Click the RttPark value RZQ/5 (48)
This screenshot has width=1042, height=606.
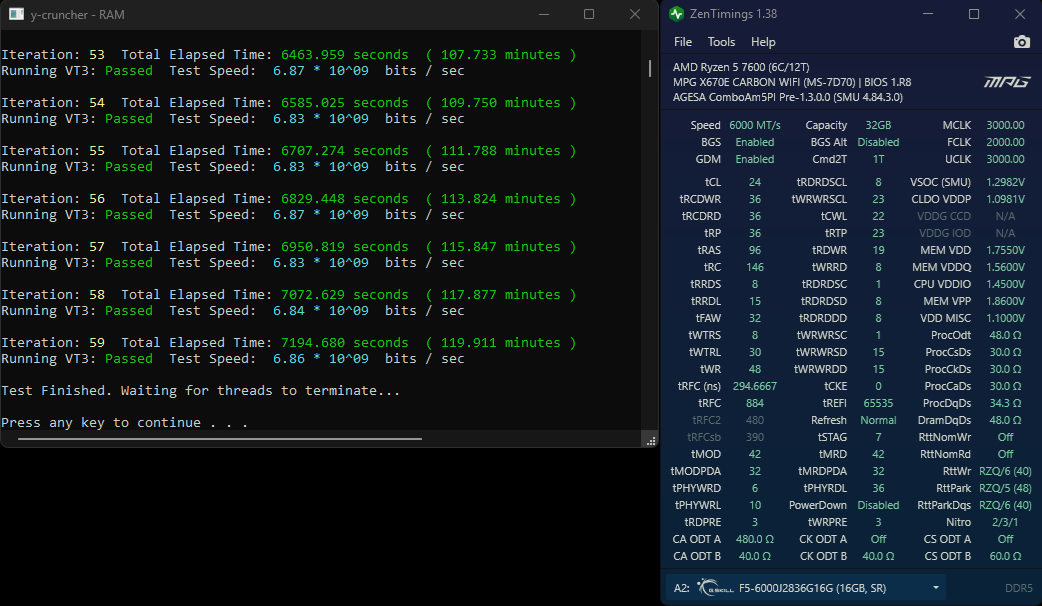point(1005,488)
